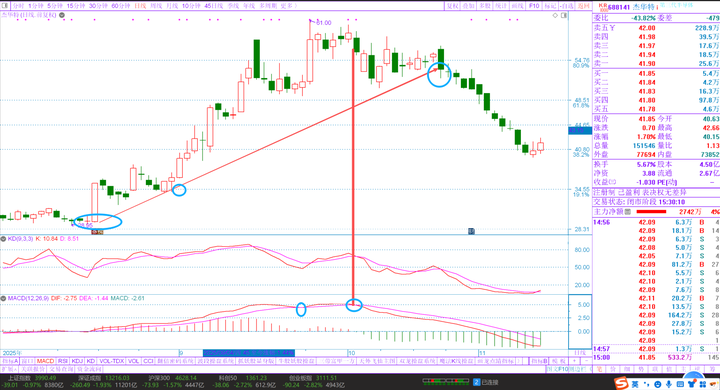This screenshot has width=720, height=390.
Task: Open the F10 company info button
Action: point(534,6)
